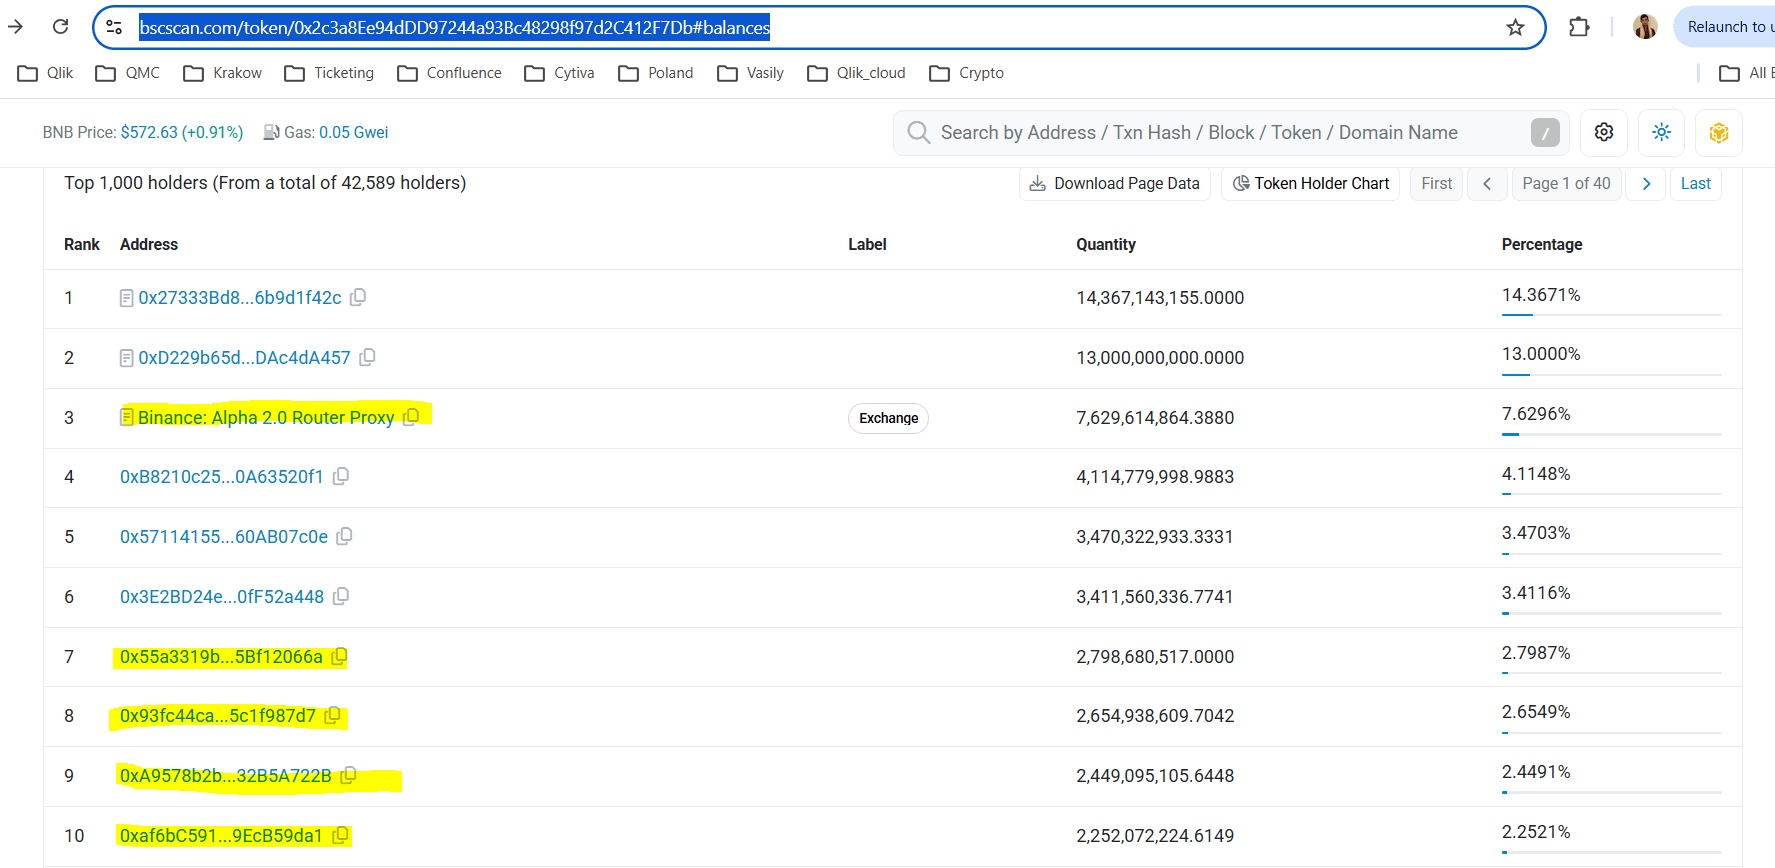Open holder 0x3E2BD24e...0fF52a448

tap(222, 596)
